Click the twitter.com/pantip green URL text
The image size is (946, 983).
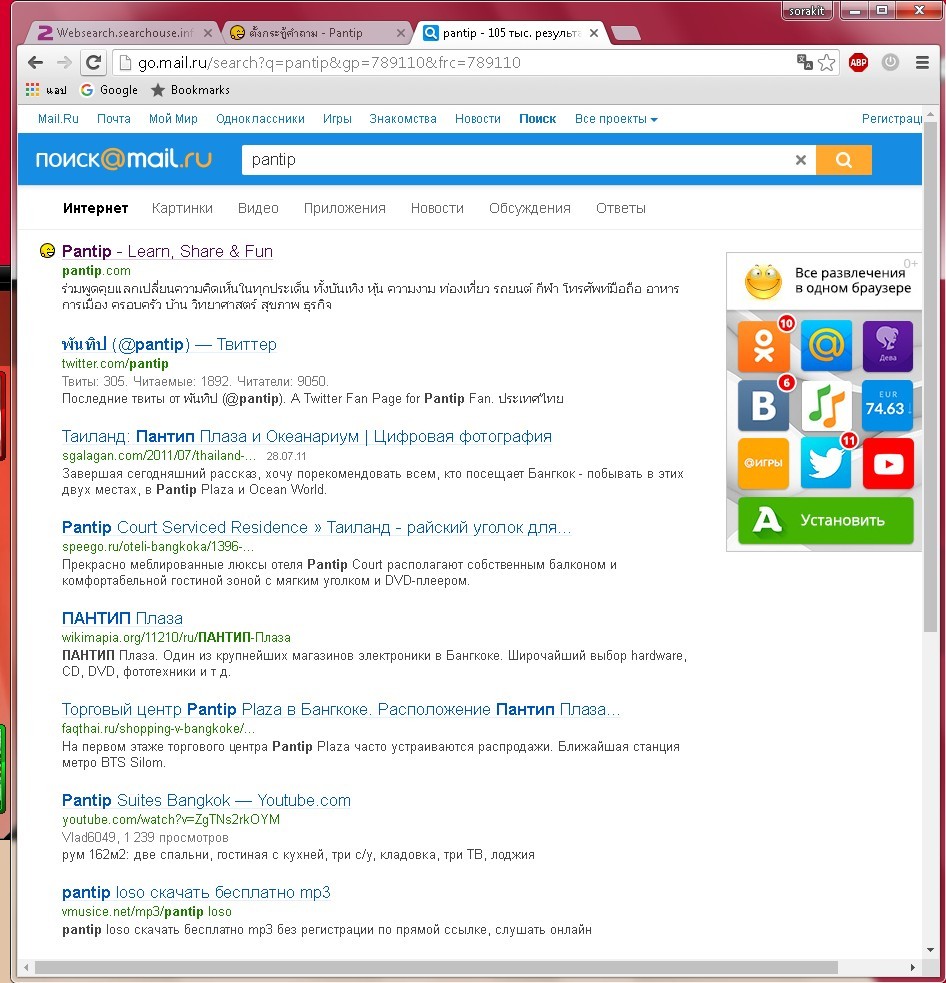115,364
